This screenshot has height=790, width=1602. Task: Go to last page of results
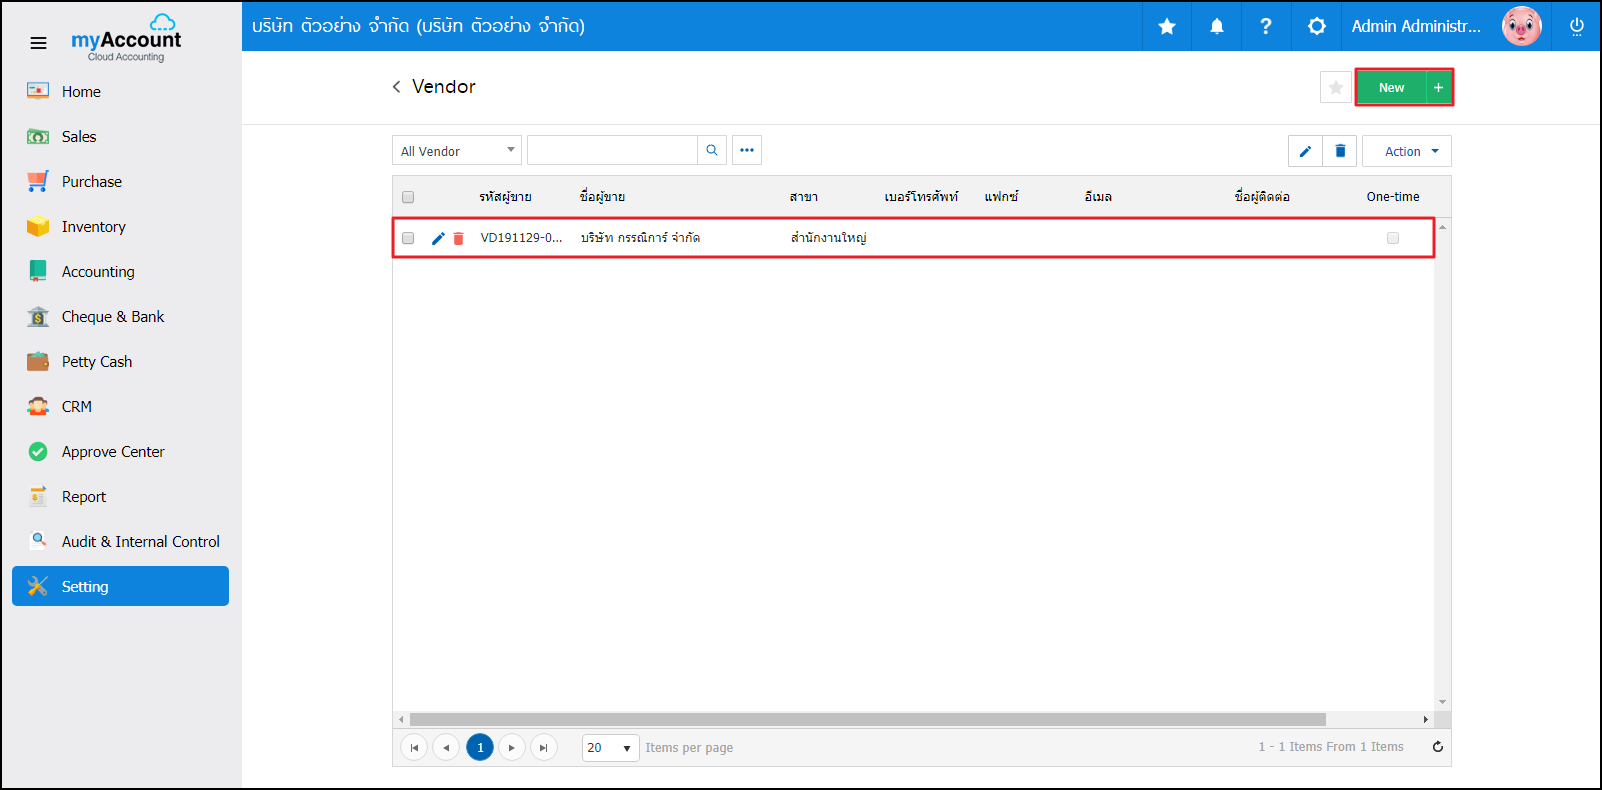coord(544,747)
